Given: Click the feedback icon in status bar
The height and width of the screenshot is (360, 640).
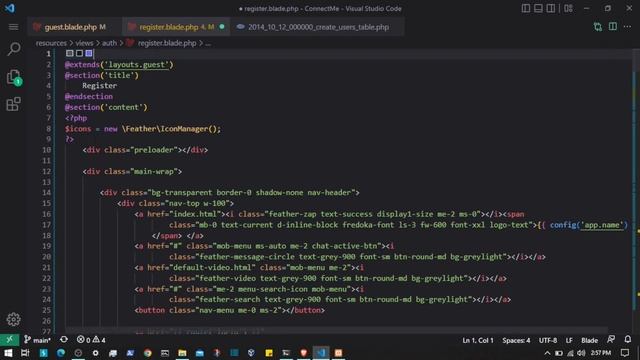Looking at the screenshot, I should 611,340.
